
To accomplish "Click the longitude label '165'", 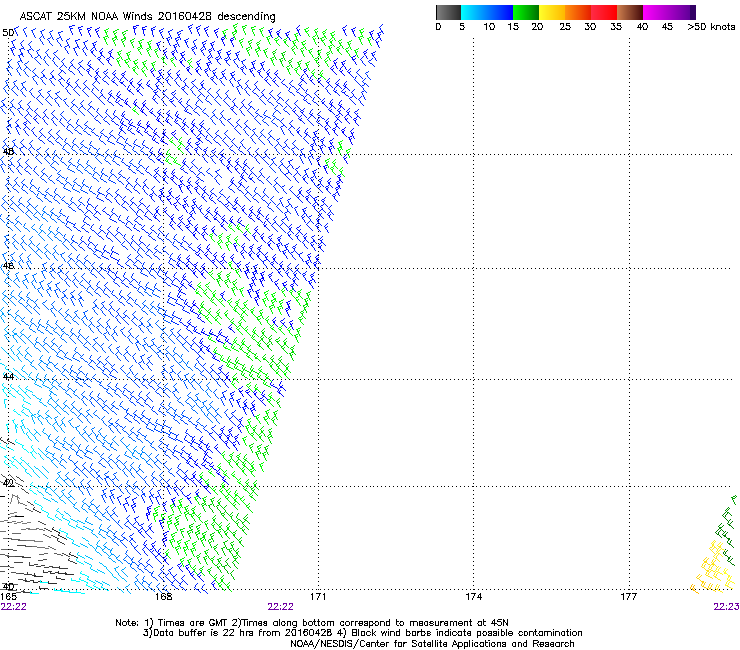I will click(8, 597).
